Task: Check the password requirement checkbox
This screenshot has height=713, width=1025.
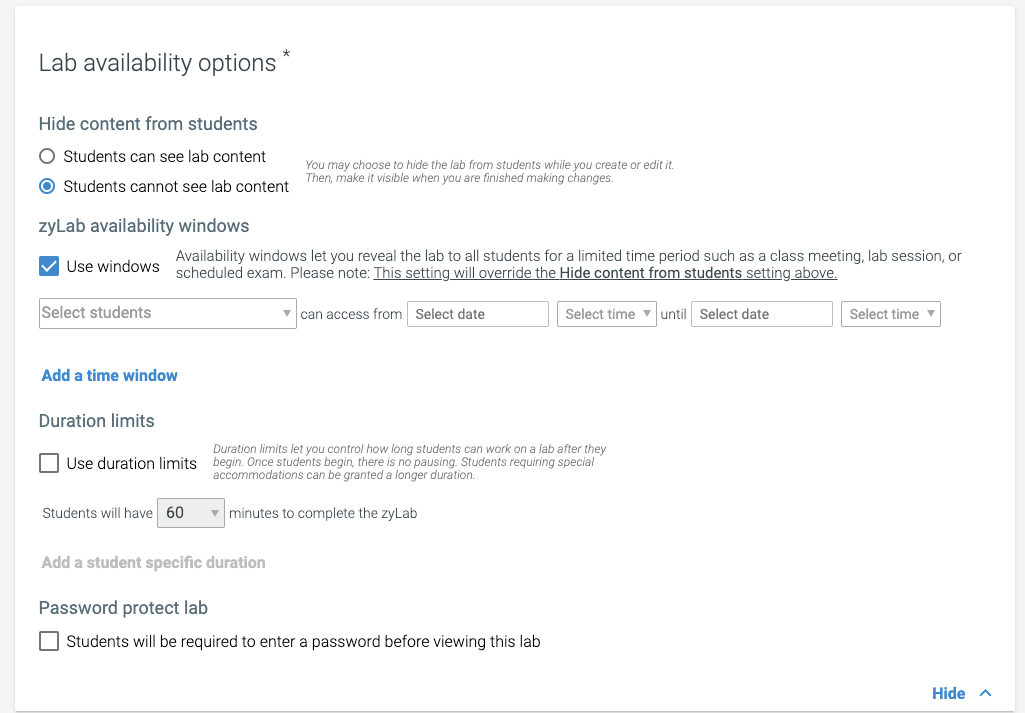Action: pos(49,641)
